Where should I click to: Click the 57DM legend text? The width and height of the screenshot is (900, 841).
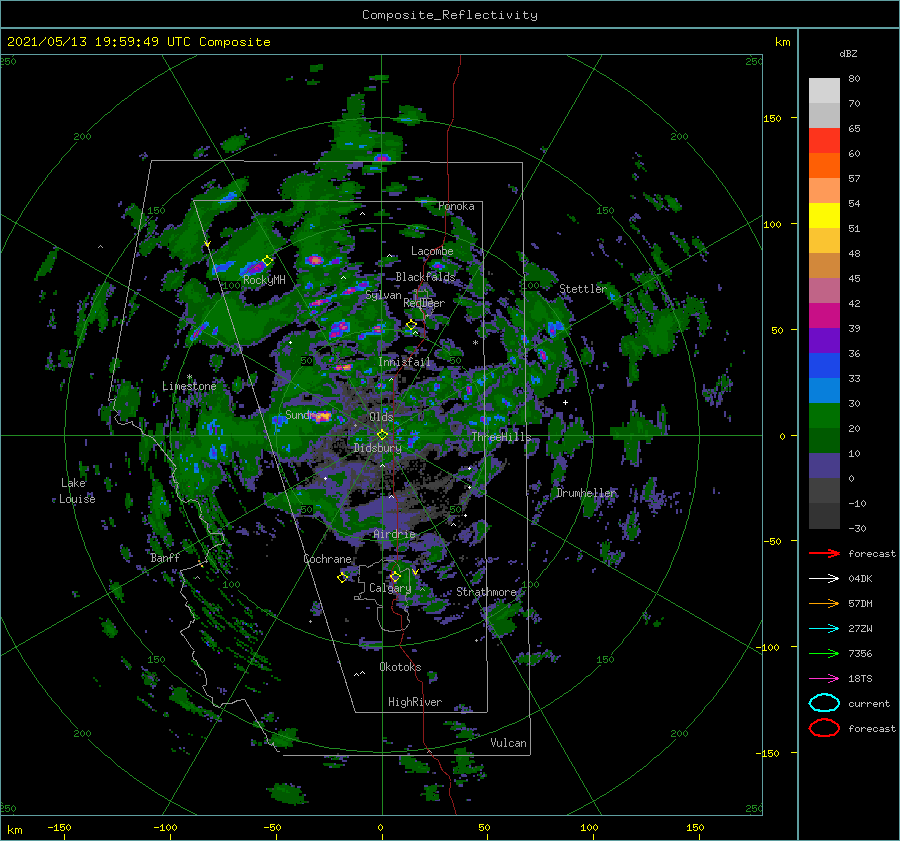(860, 603)
